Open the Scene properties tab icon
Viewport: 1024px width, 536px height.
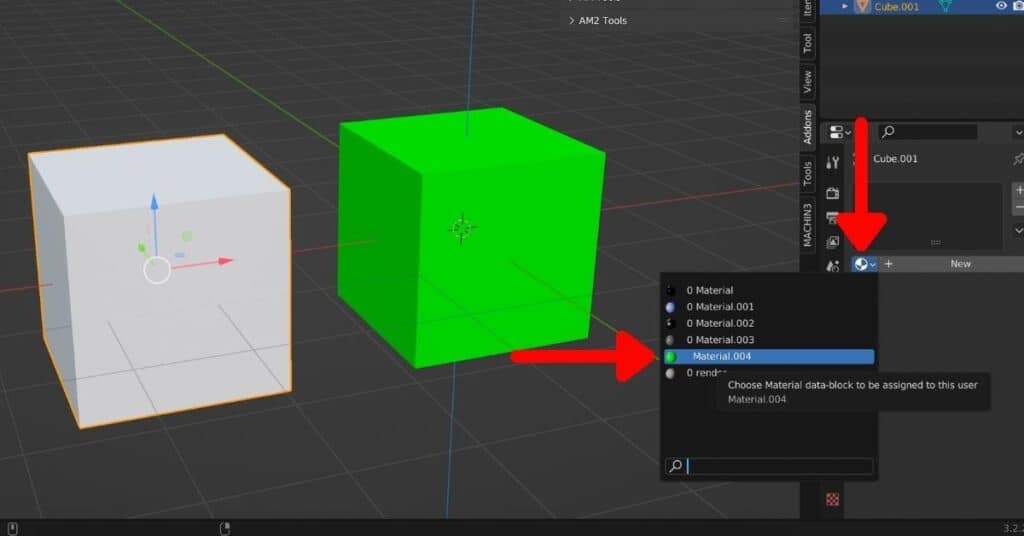click(832, 266)
